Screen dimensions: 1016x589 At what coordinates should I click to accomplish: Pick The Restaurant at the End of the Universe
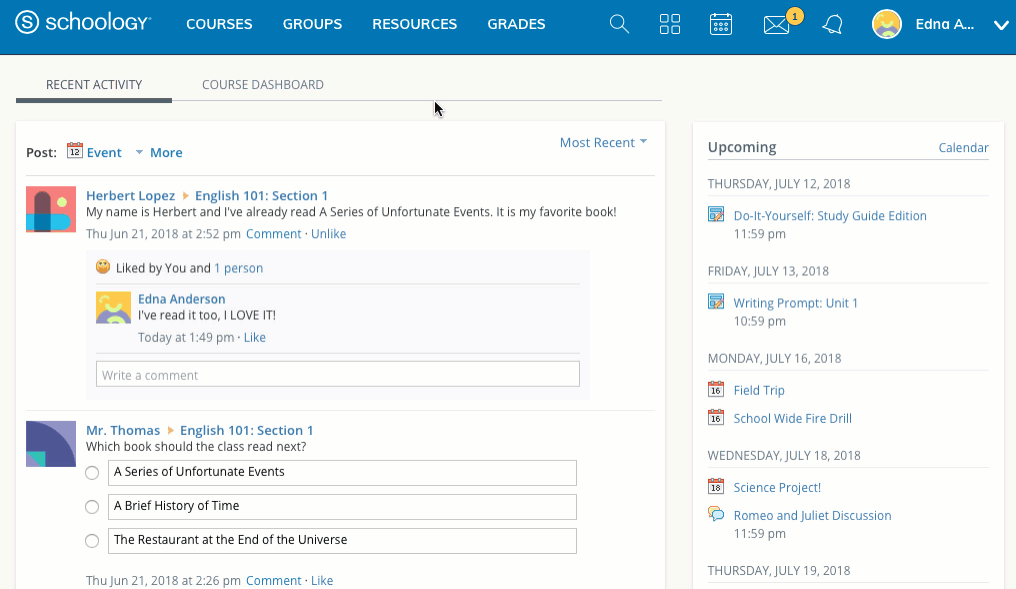[x=91, y=541]
